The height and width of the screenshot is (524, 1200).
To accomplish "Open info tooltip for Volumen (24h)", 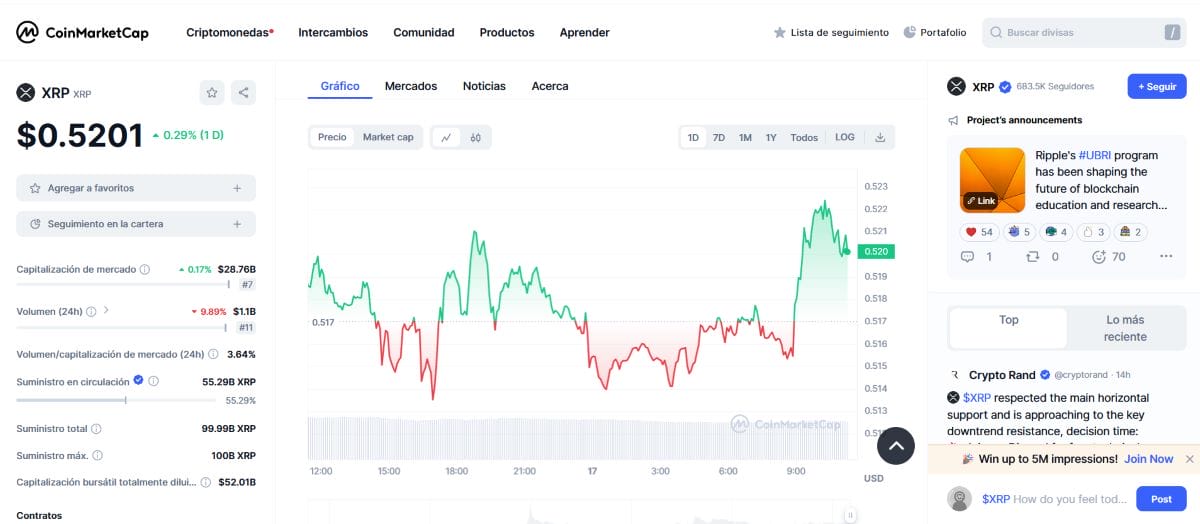I will pos(91,311).
